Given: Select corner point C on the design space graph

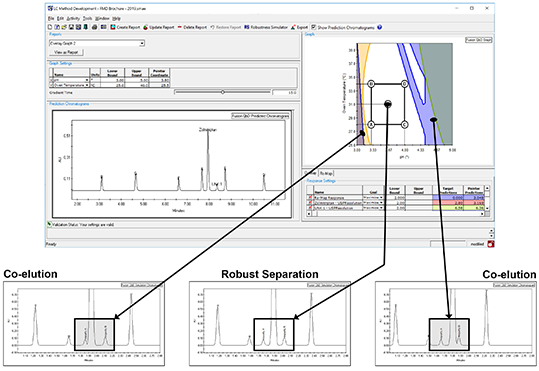Looking at the screenshot, I should point(405,124).
